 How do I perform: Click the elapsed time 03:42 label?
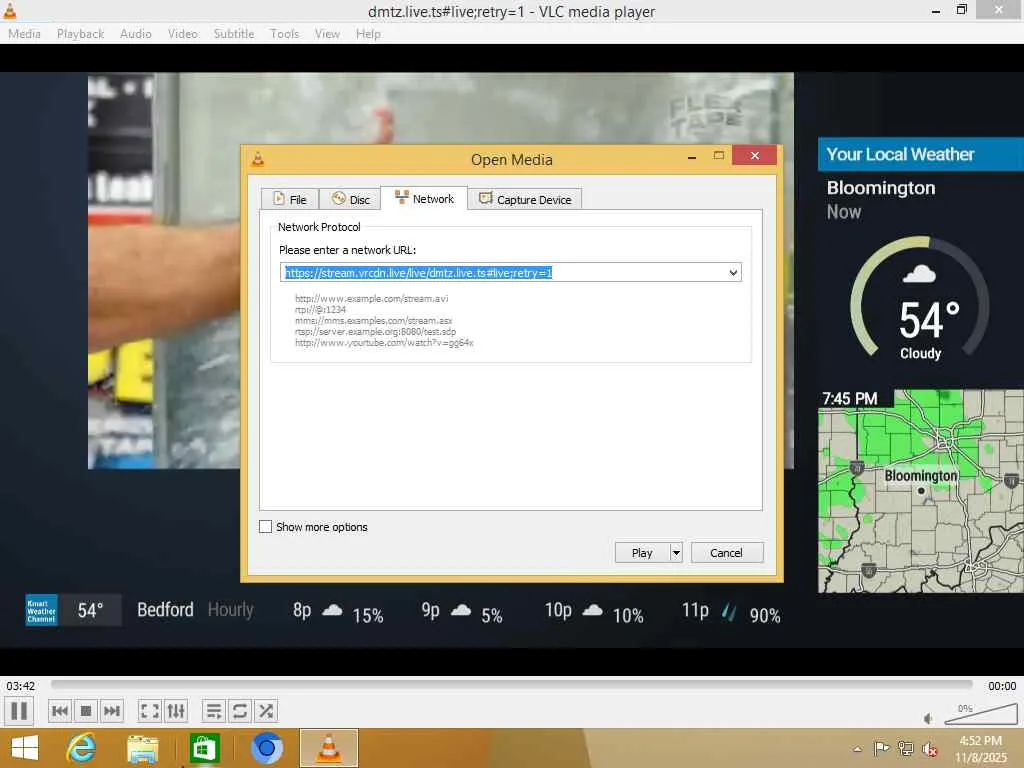[21, 686]
